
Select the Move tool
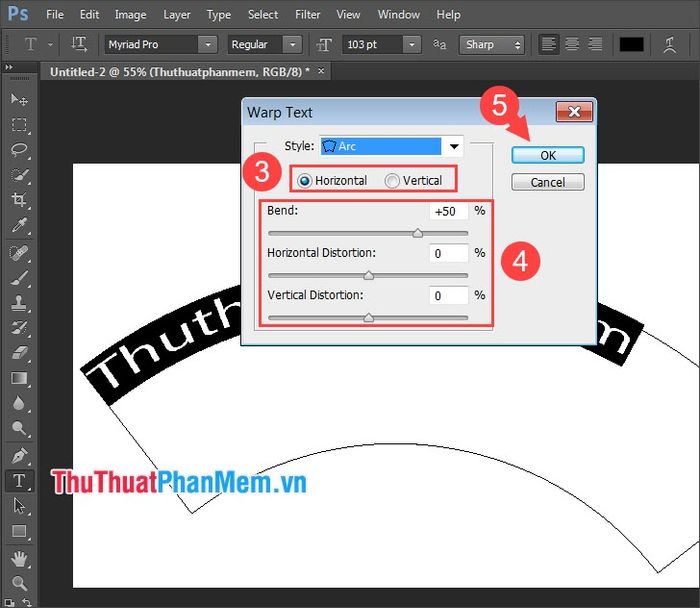[x=19, y=99]
